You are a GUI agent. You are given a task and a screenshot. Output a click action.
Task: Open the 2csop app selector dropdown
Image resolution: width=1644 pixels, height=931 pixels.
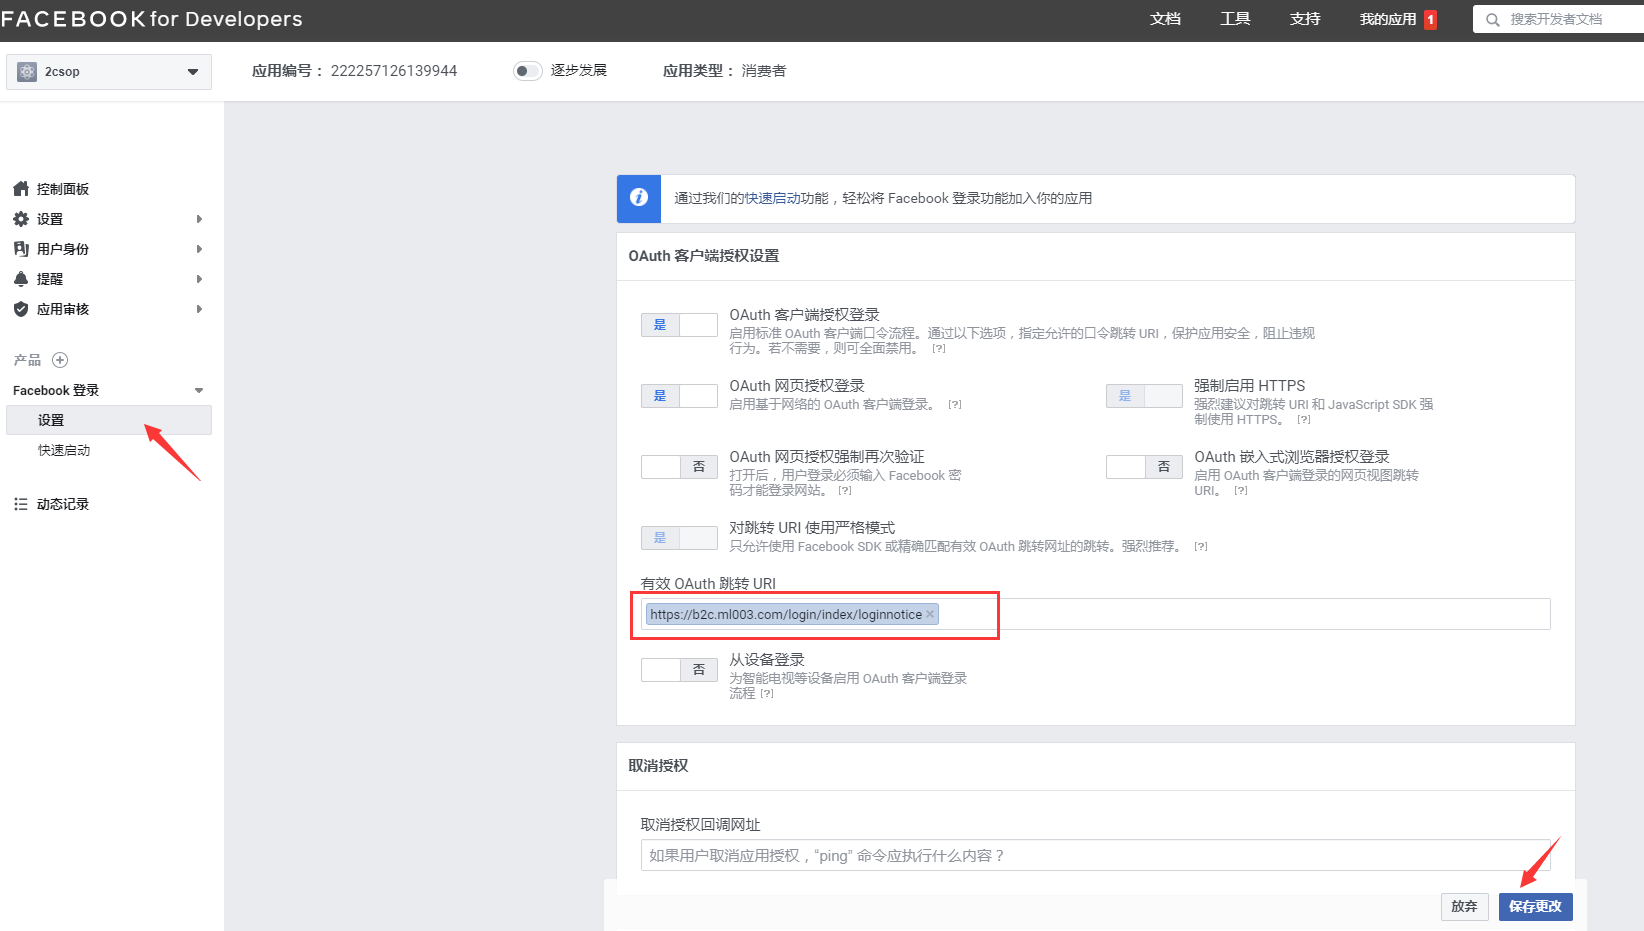109,72
